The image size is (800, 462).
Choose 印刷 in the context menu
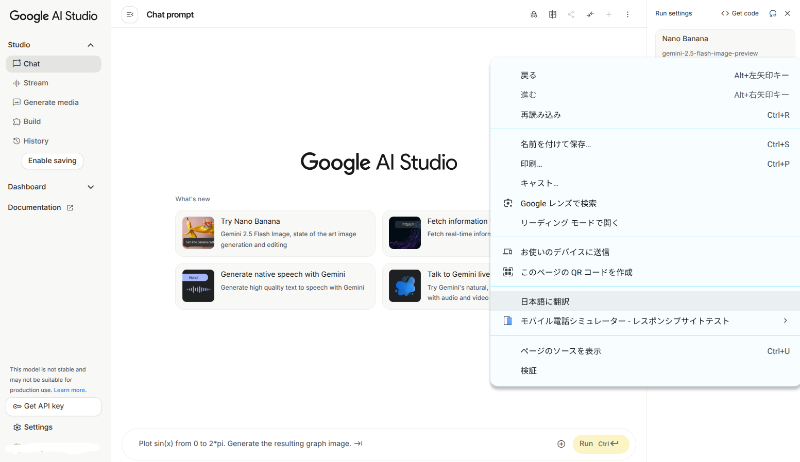[645, 164]
